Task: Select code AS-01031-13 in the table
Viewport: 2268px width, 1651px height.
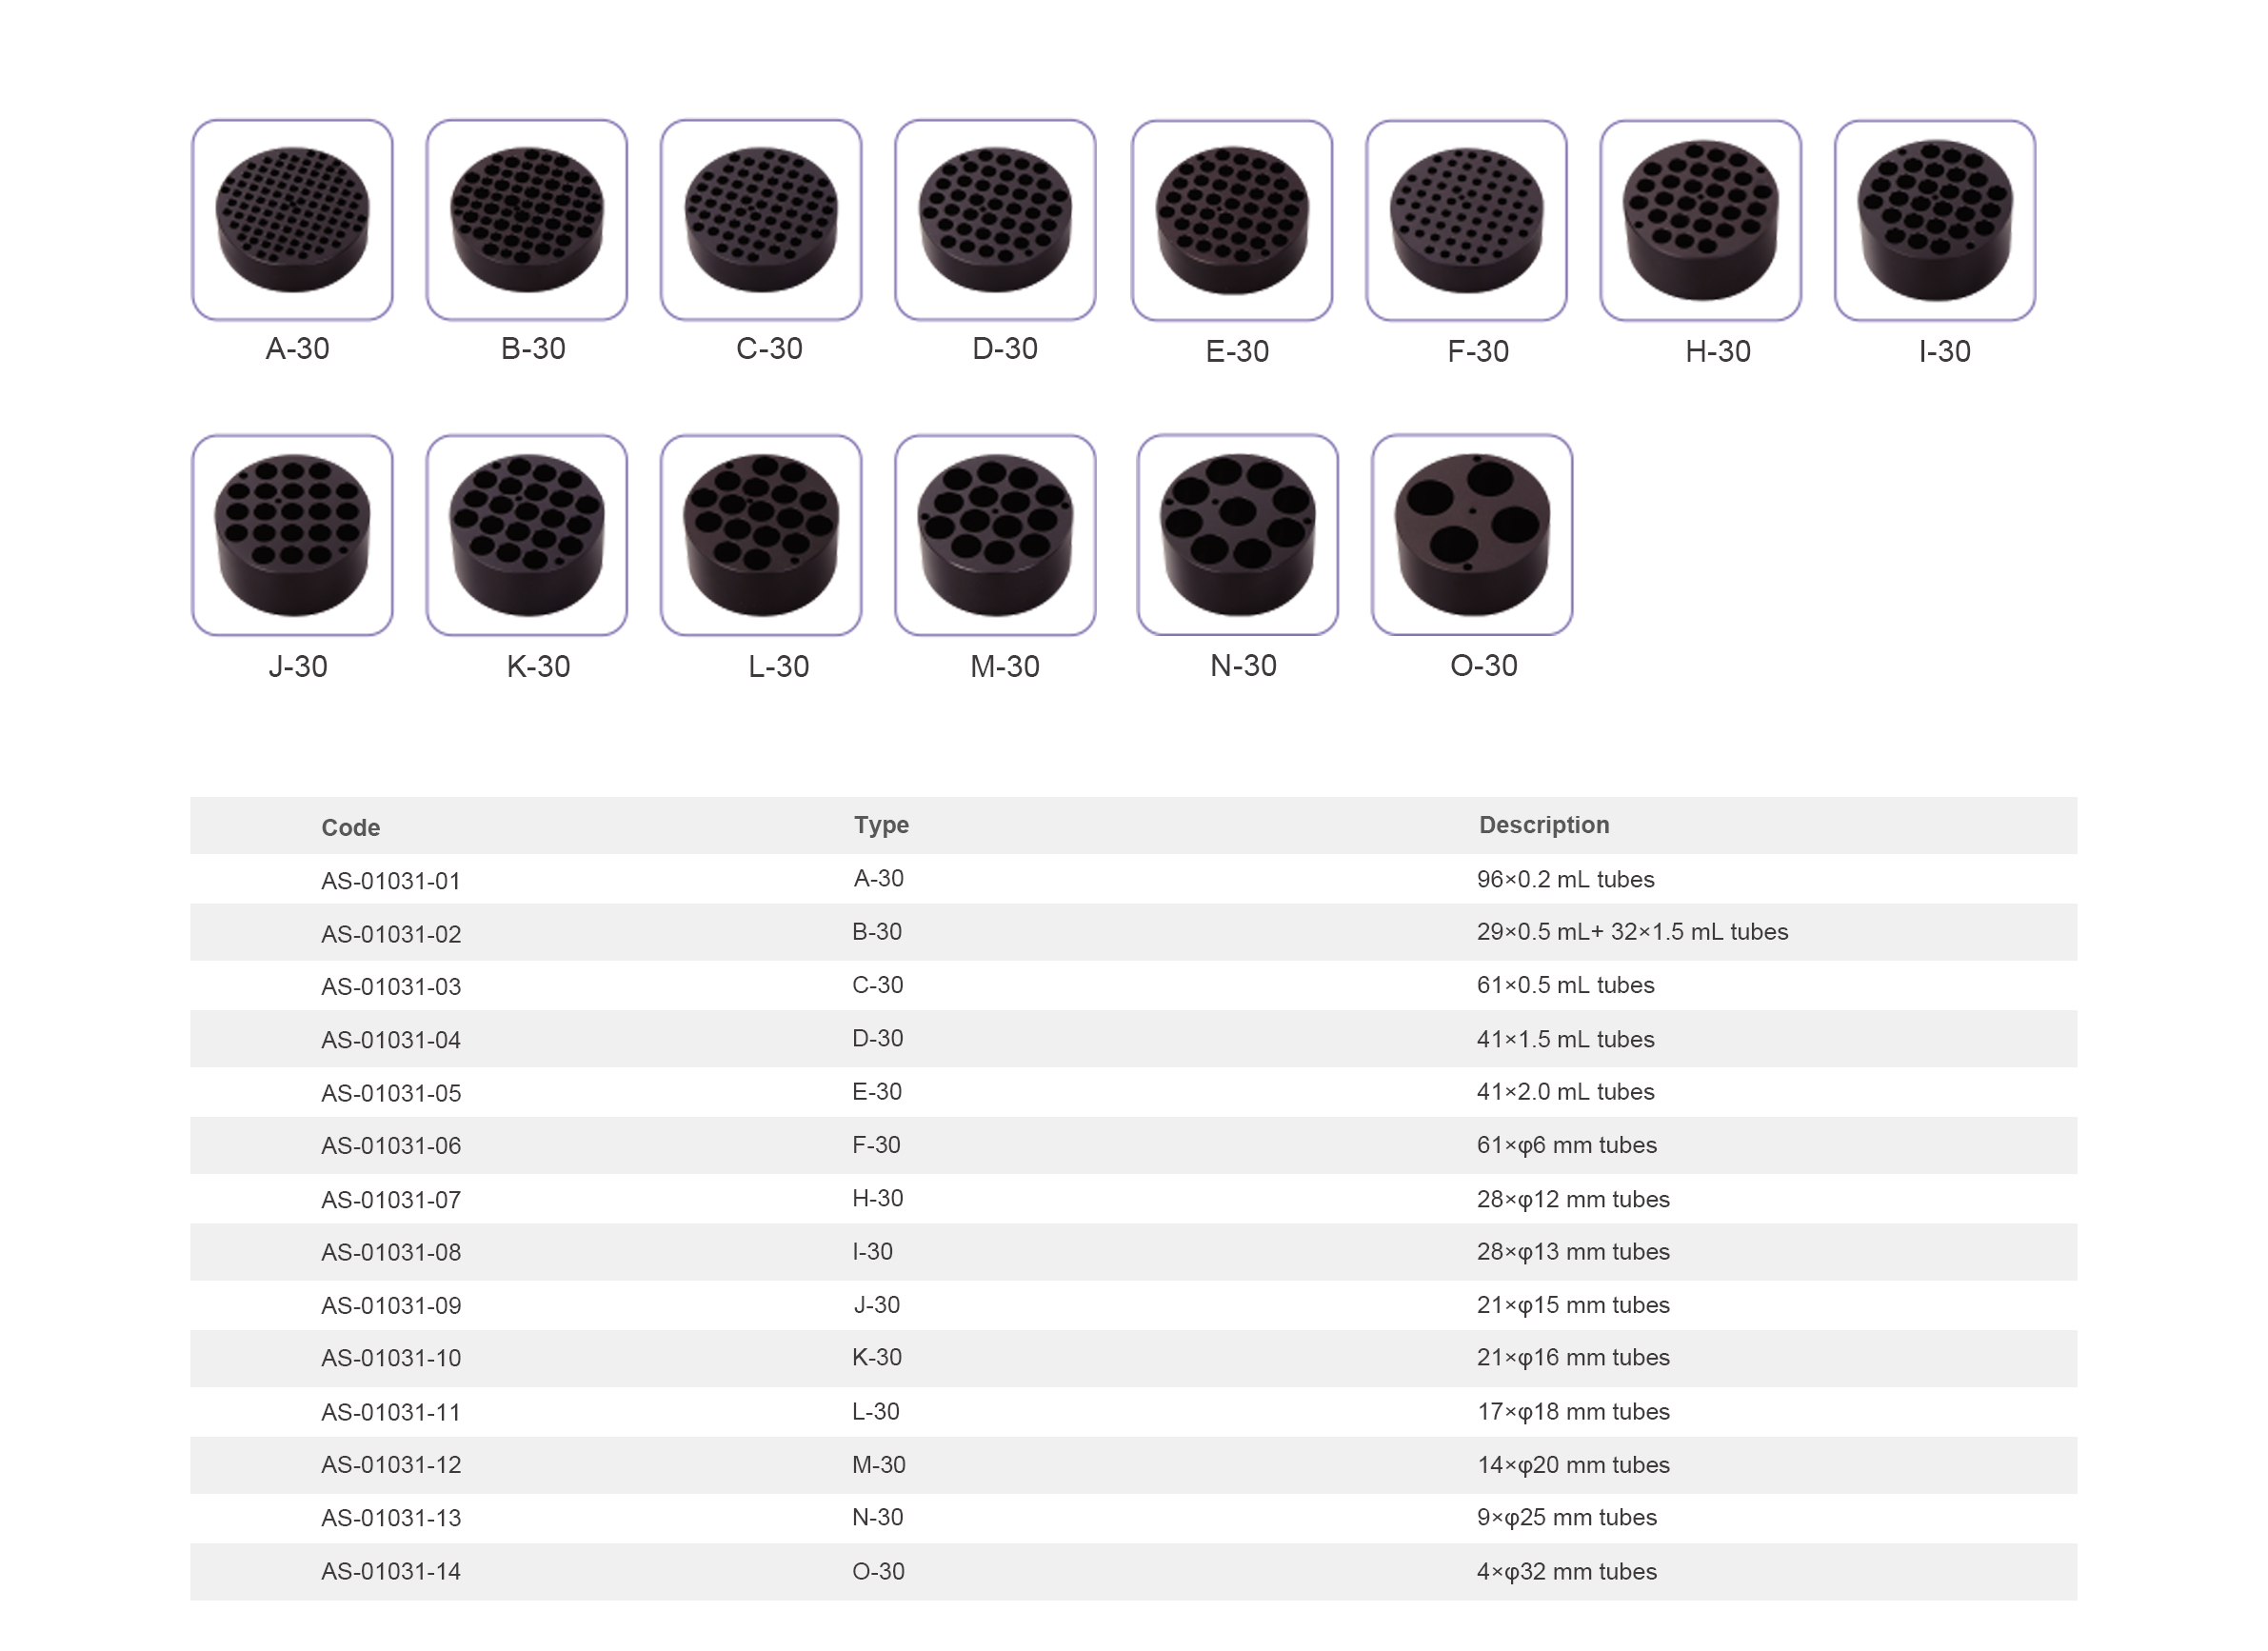Action: click(391, 1519)
